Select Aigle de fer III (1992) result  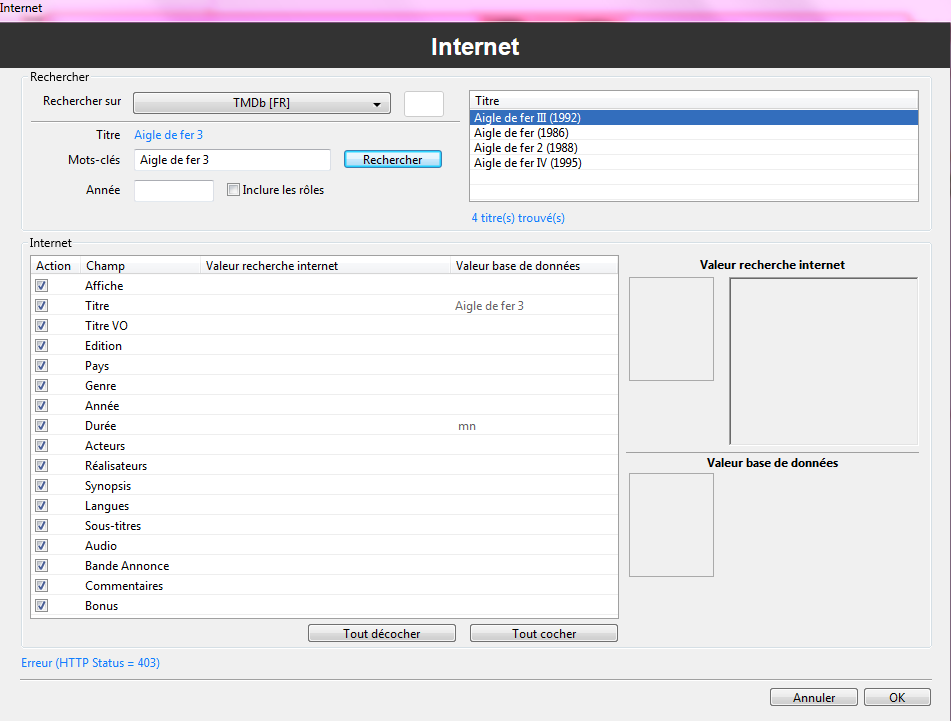(x=527, y=118)
